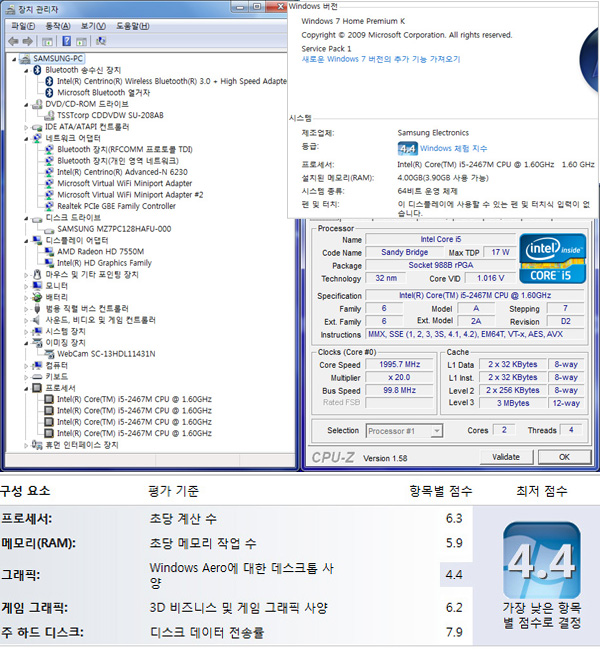
Task: Click the 6.3 score for 프로세서
Action: tap(454, 518)
